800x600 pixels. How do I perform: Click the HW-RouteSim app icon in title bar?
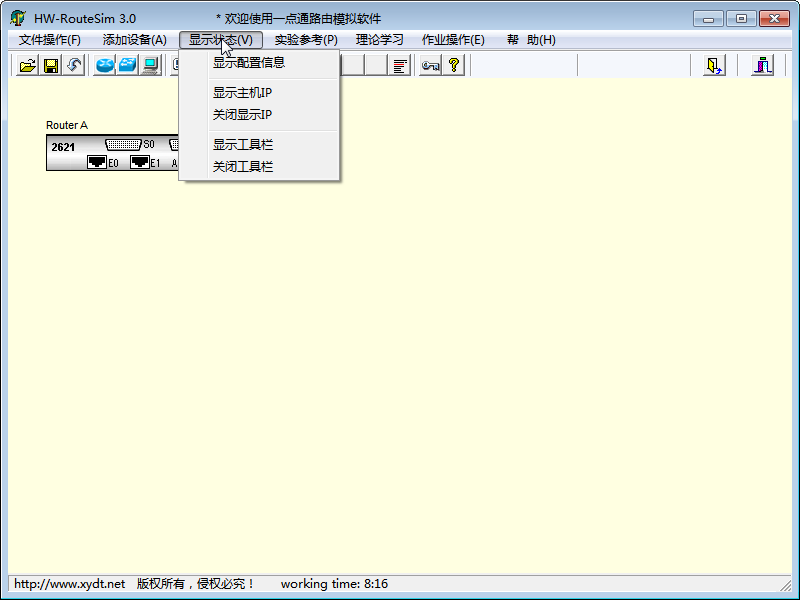coord(18,18)
